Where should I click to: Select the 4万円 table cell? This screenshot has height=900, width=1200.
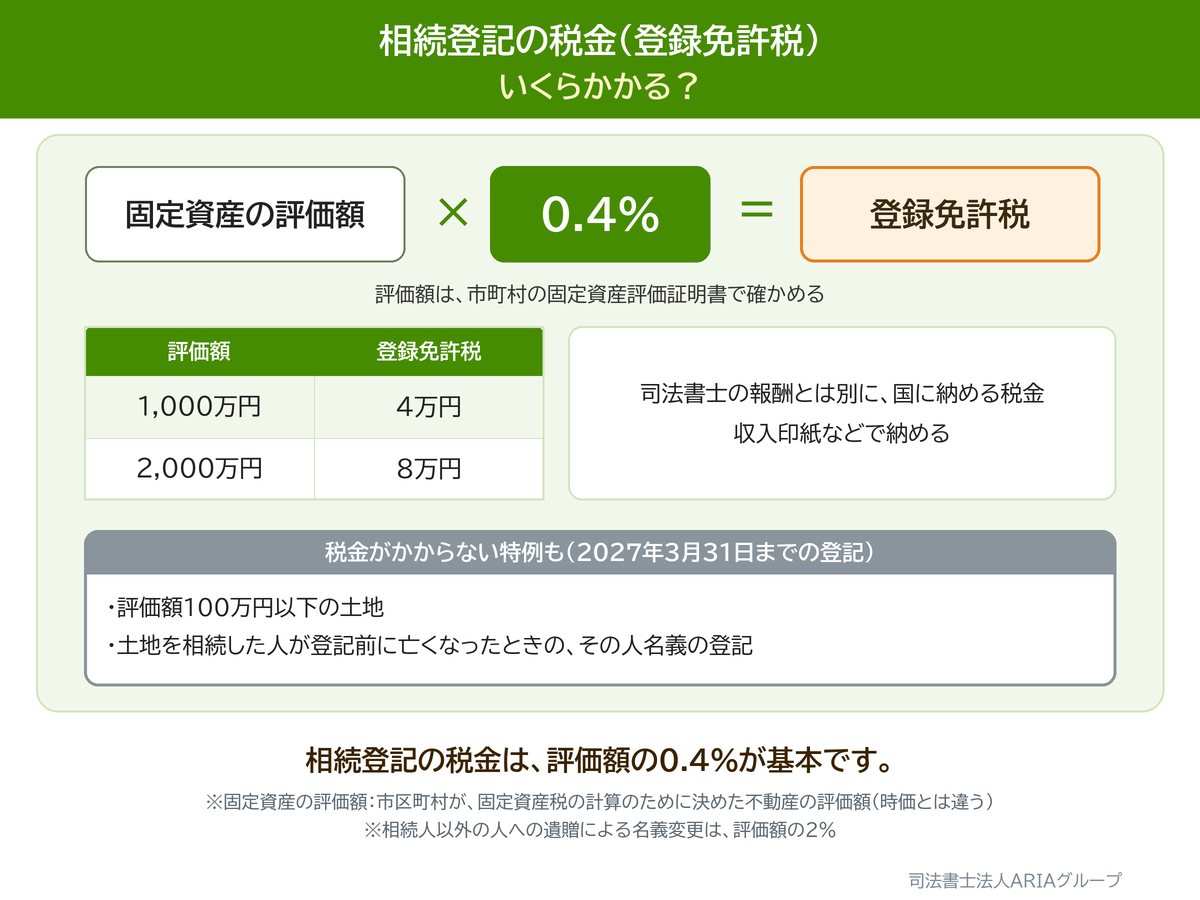tap(429, 407)
